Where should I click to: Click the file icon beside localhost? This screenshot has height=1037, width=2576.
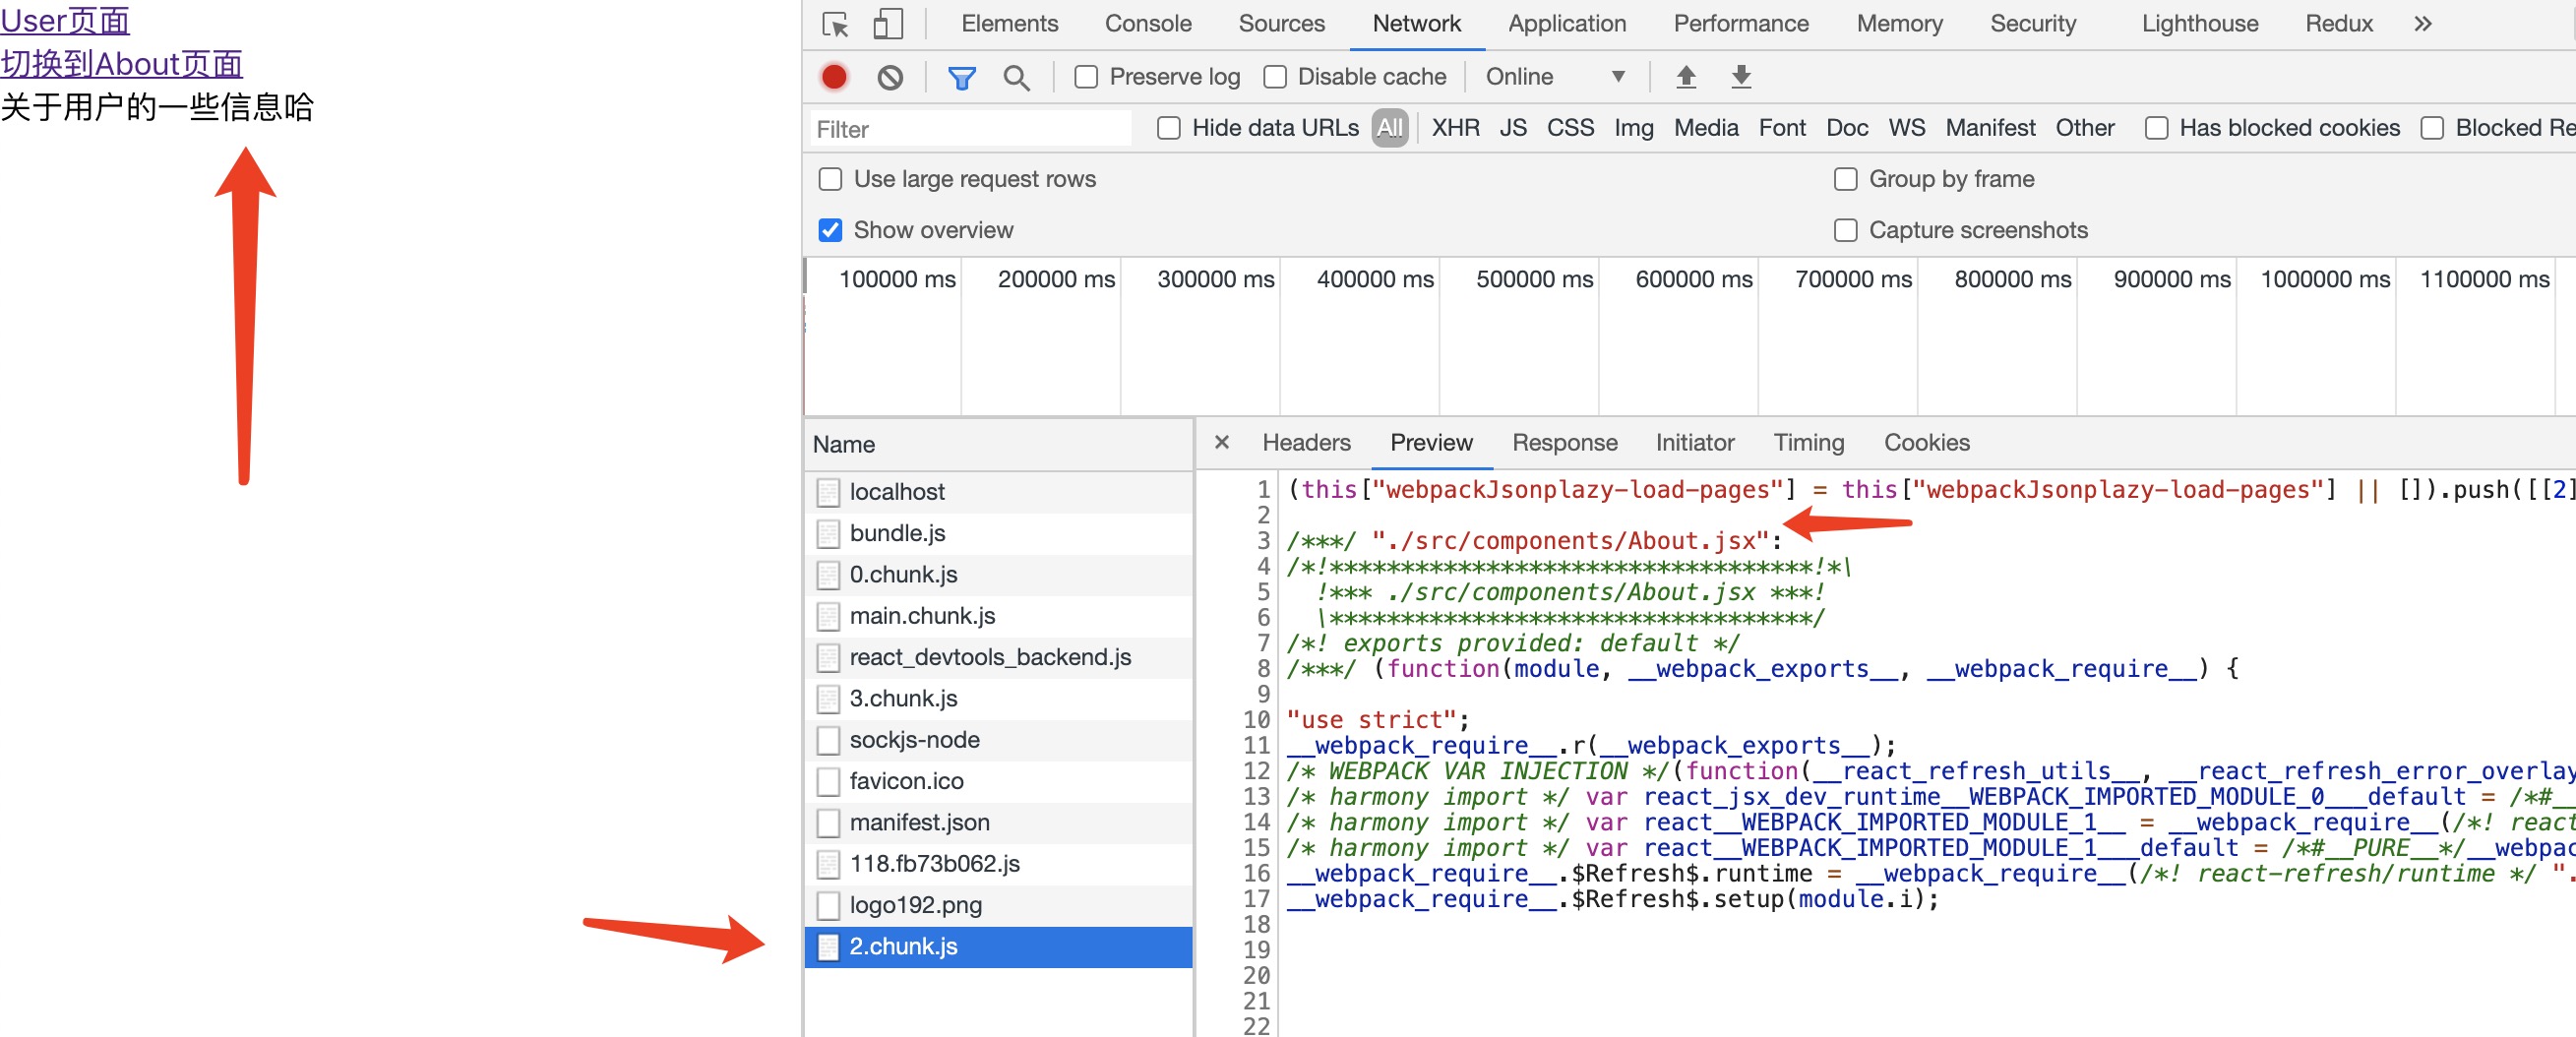pyautogui.click(x=828, y=492)
